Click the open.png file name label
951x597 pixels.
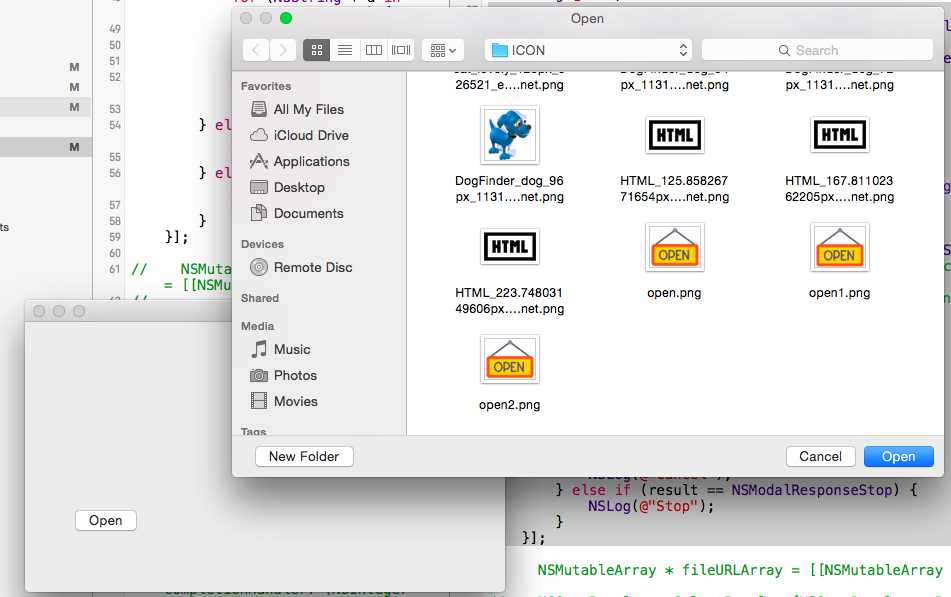(674, 293)
